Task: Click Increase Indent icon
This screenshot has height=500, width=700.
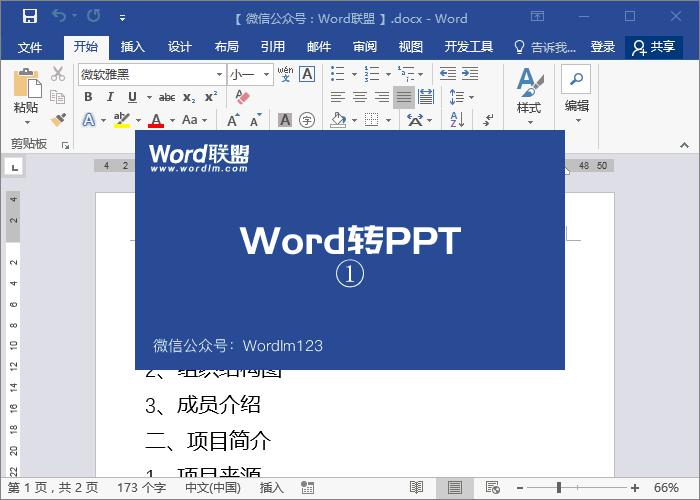Action: tap(470, 74)
